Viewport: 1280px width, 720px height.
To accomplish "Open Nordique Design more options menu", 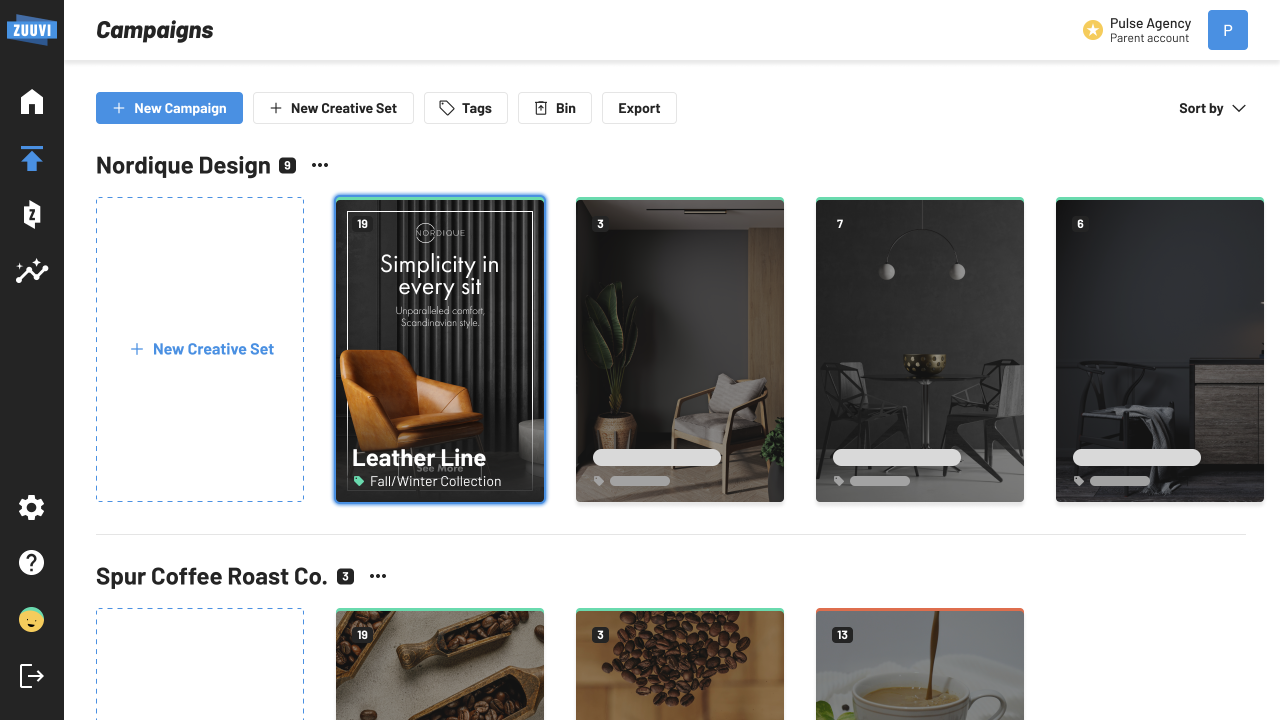I will pos(320,166).
